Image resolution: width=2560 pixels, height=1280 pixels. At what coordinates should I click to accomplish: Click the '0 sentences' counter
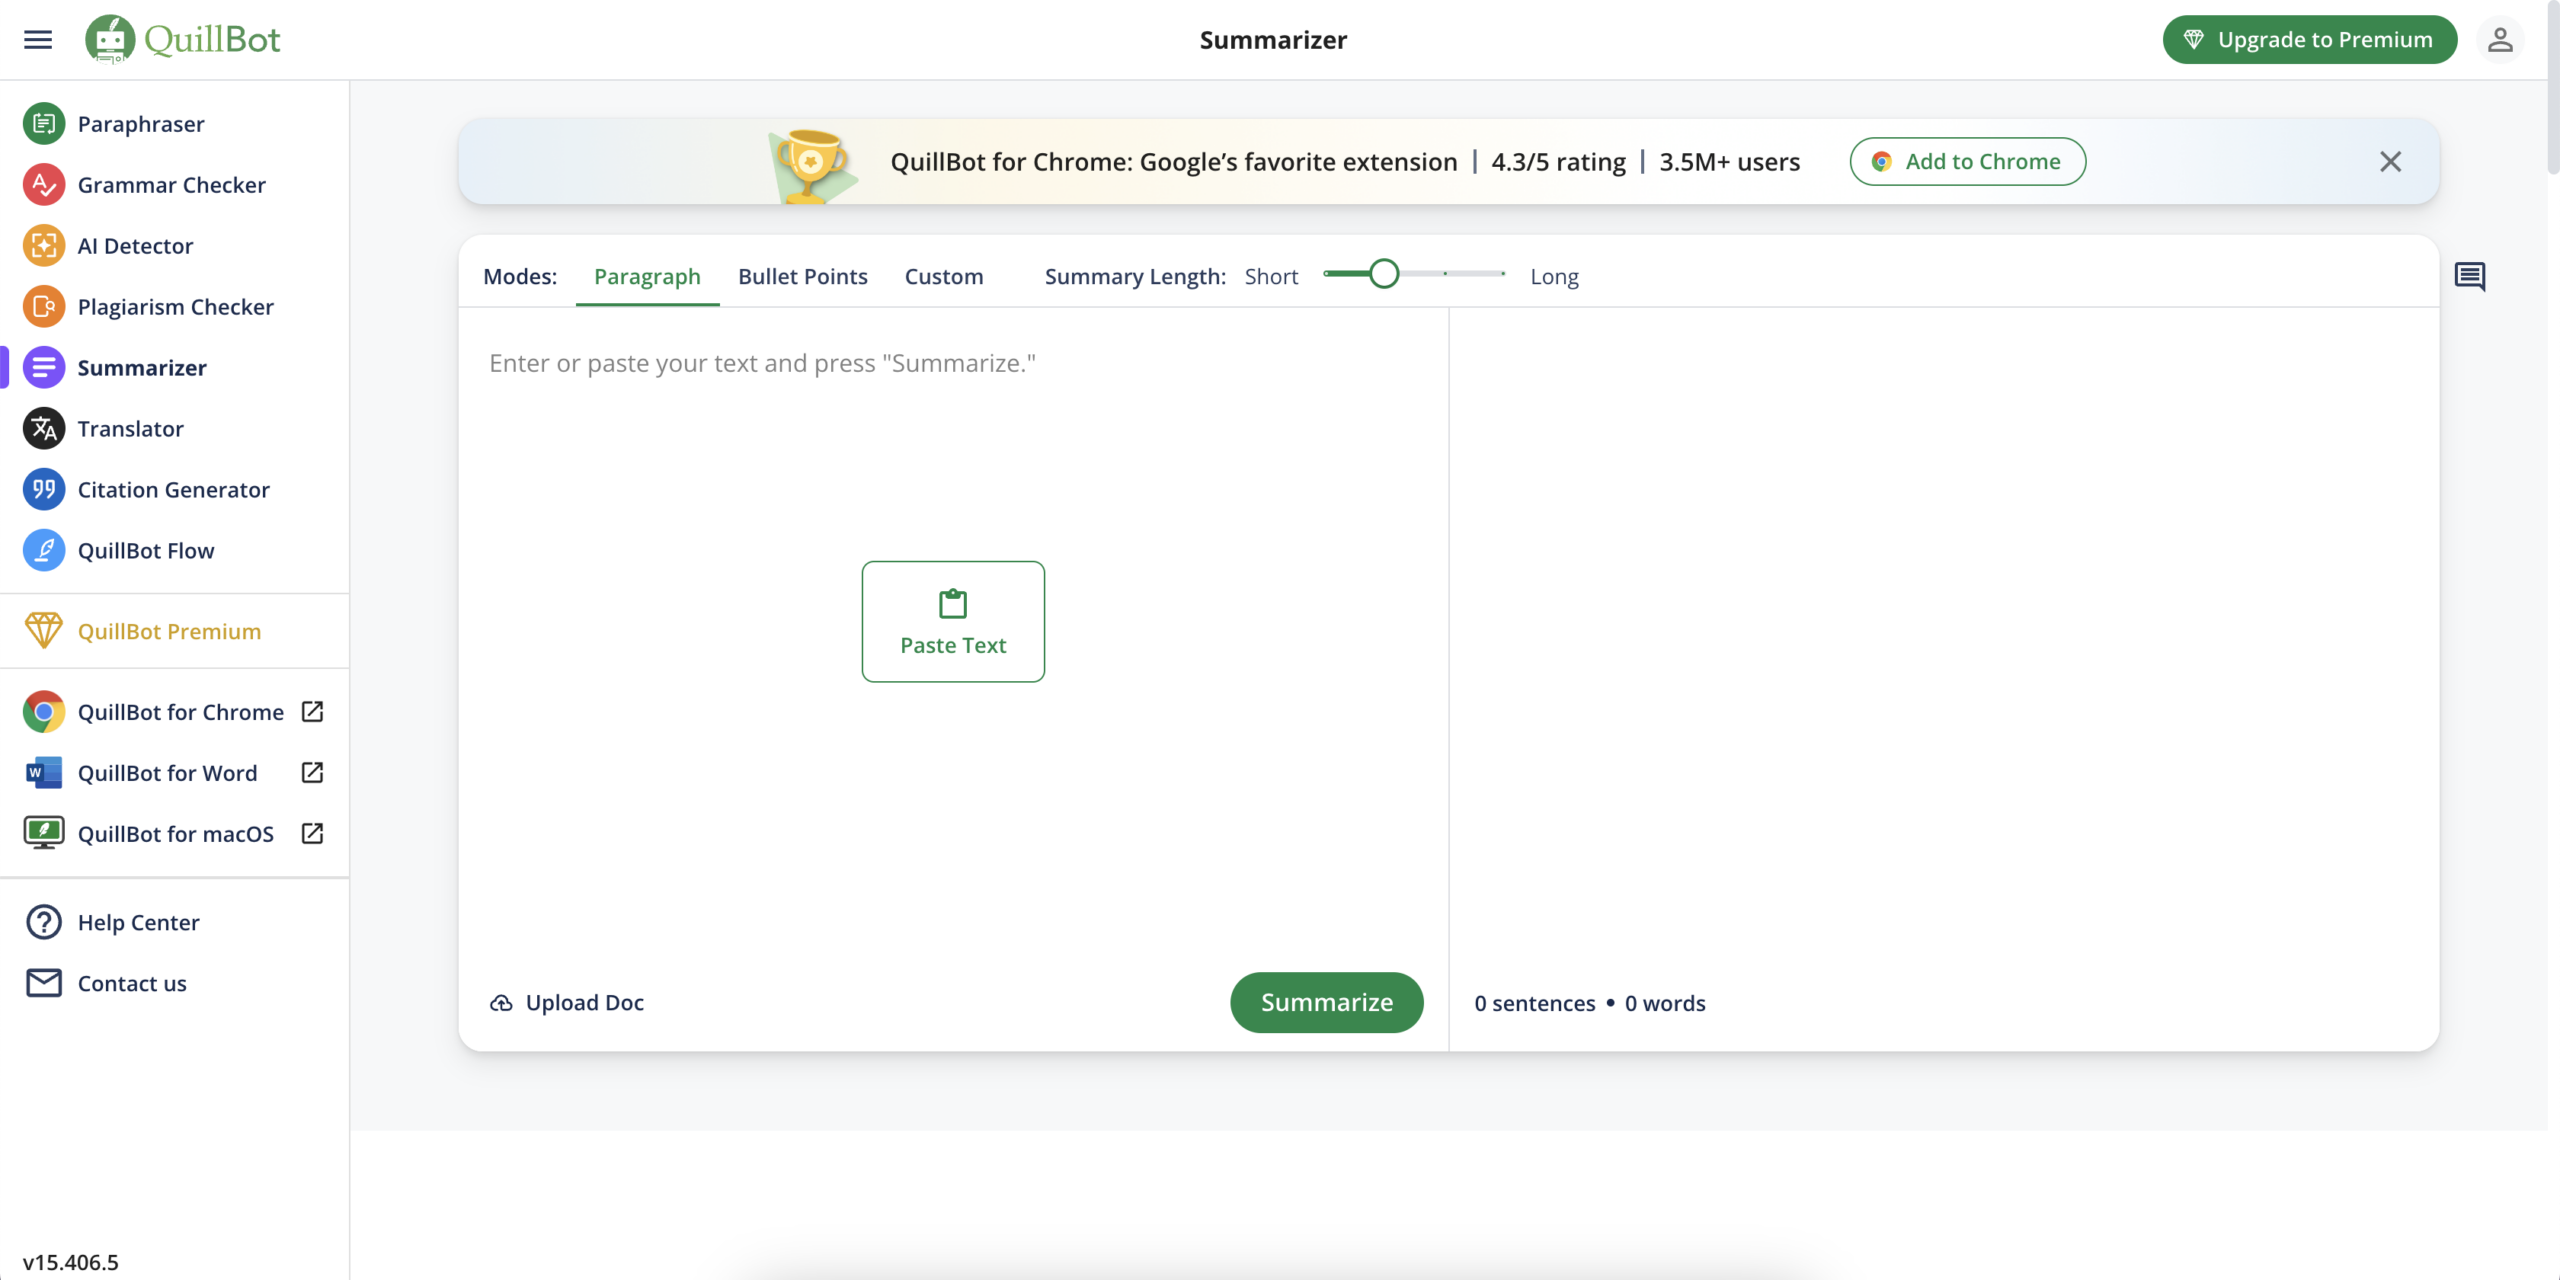click(x=1535, y=1003)
